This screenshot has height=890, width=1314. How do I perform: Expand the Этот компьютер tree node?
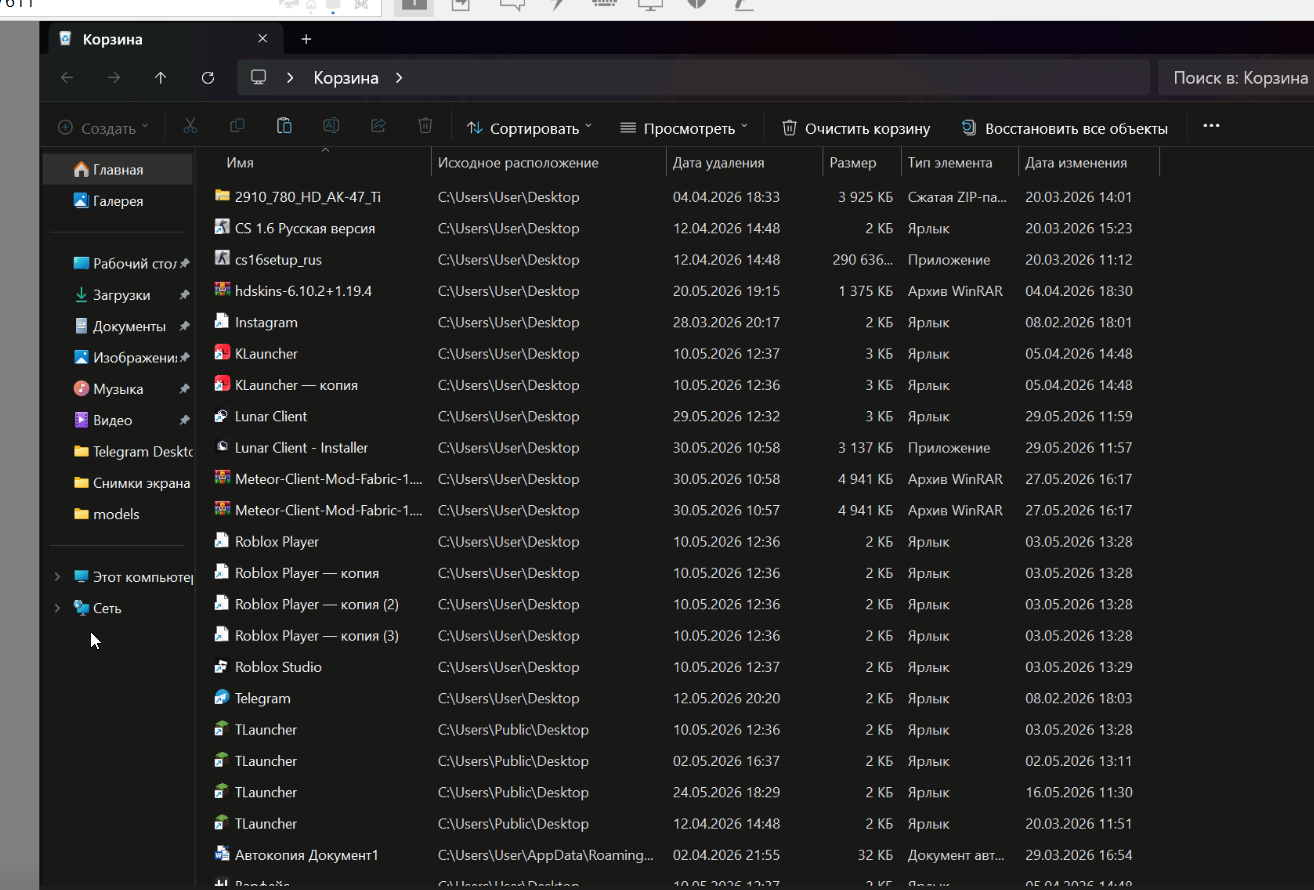pos(57,577)
